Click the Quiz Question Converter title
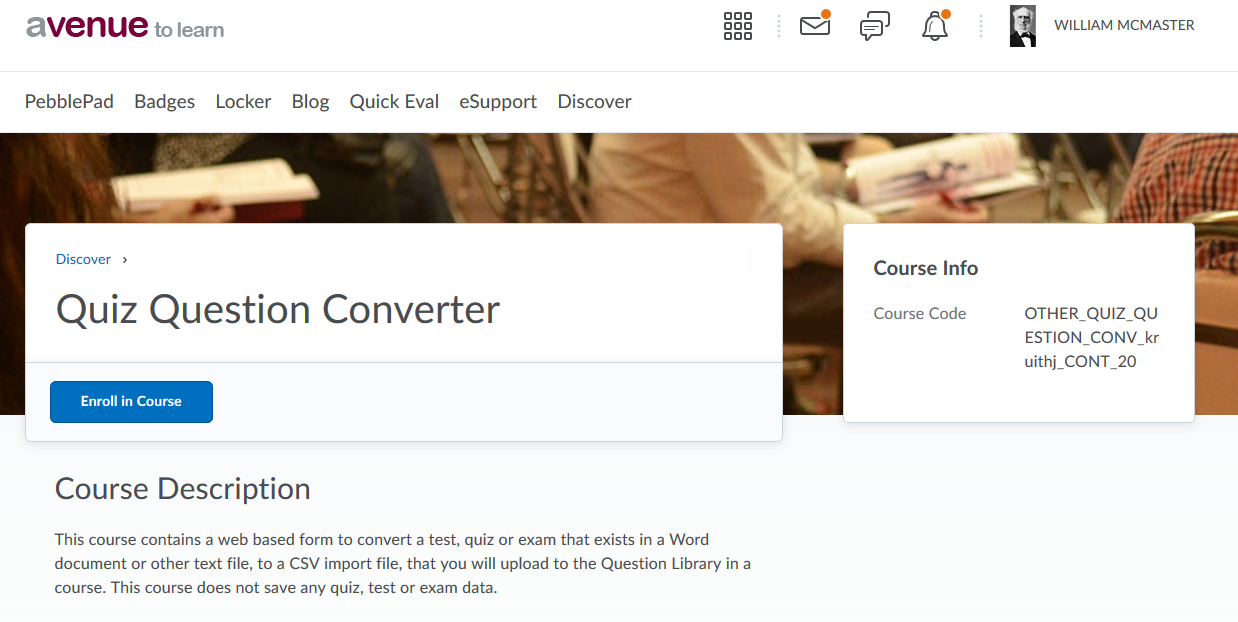This screenshot has height=622, width=1238. pyautogui.click(x=278, y=309)
